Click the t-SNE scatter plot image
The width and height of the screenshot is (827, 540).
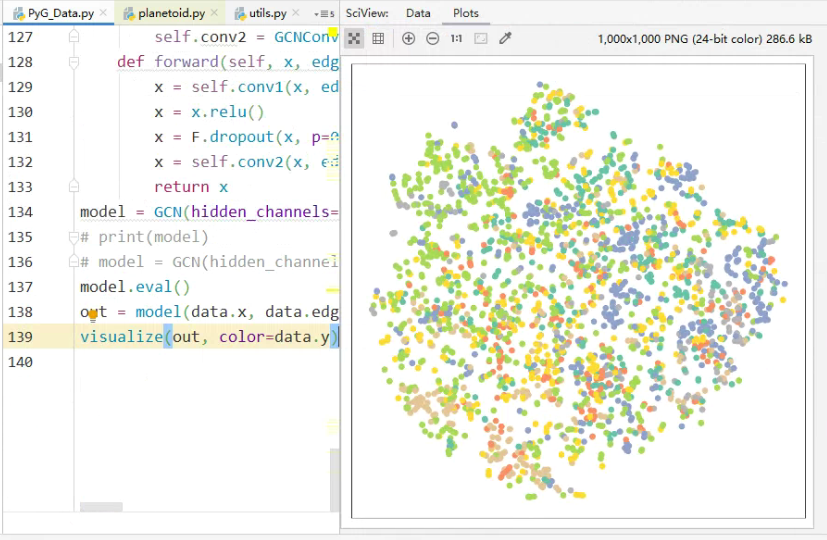pos(578,291)
